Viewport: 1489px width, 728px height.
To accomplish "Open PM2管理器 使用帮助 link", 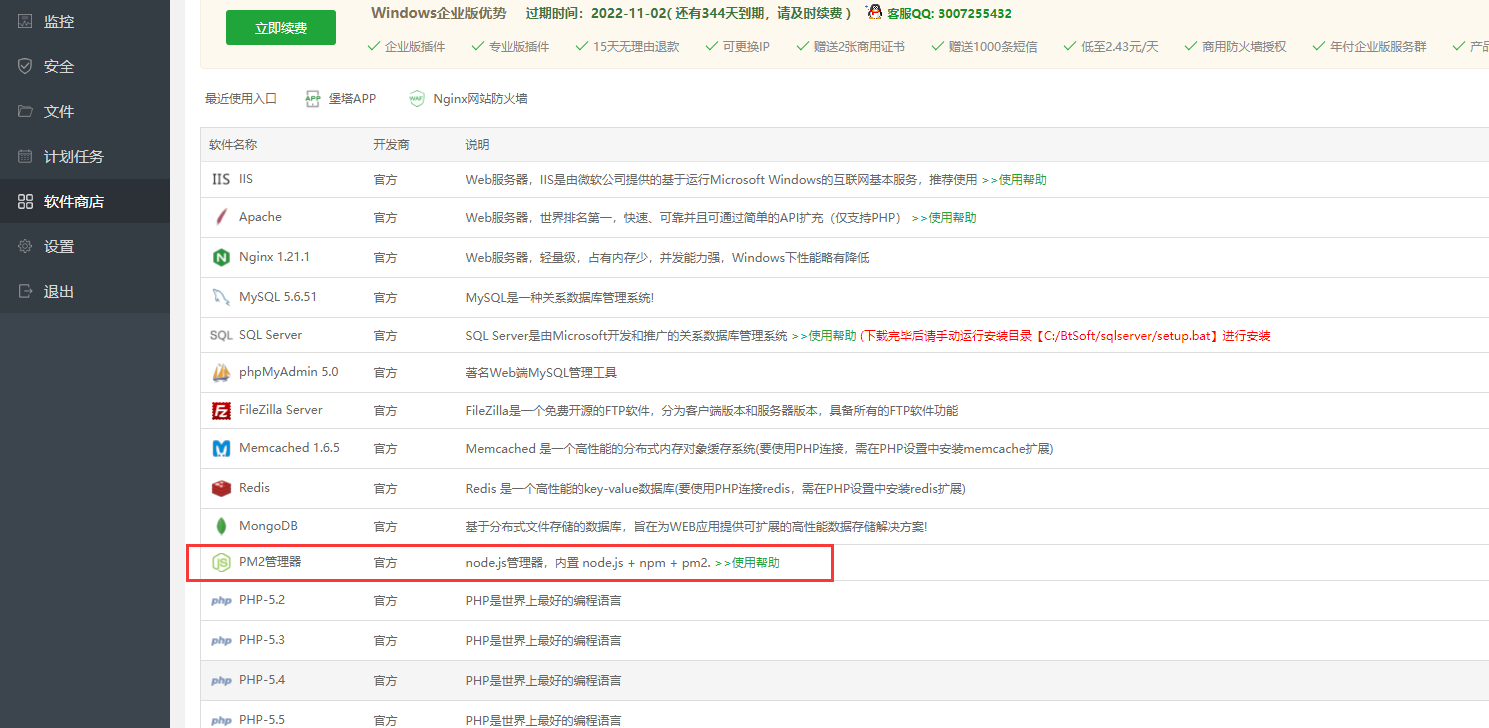I will (x=747, y=563).
